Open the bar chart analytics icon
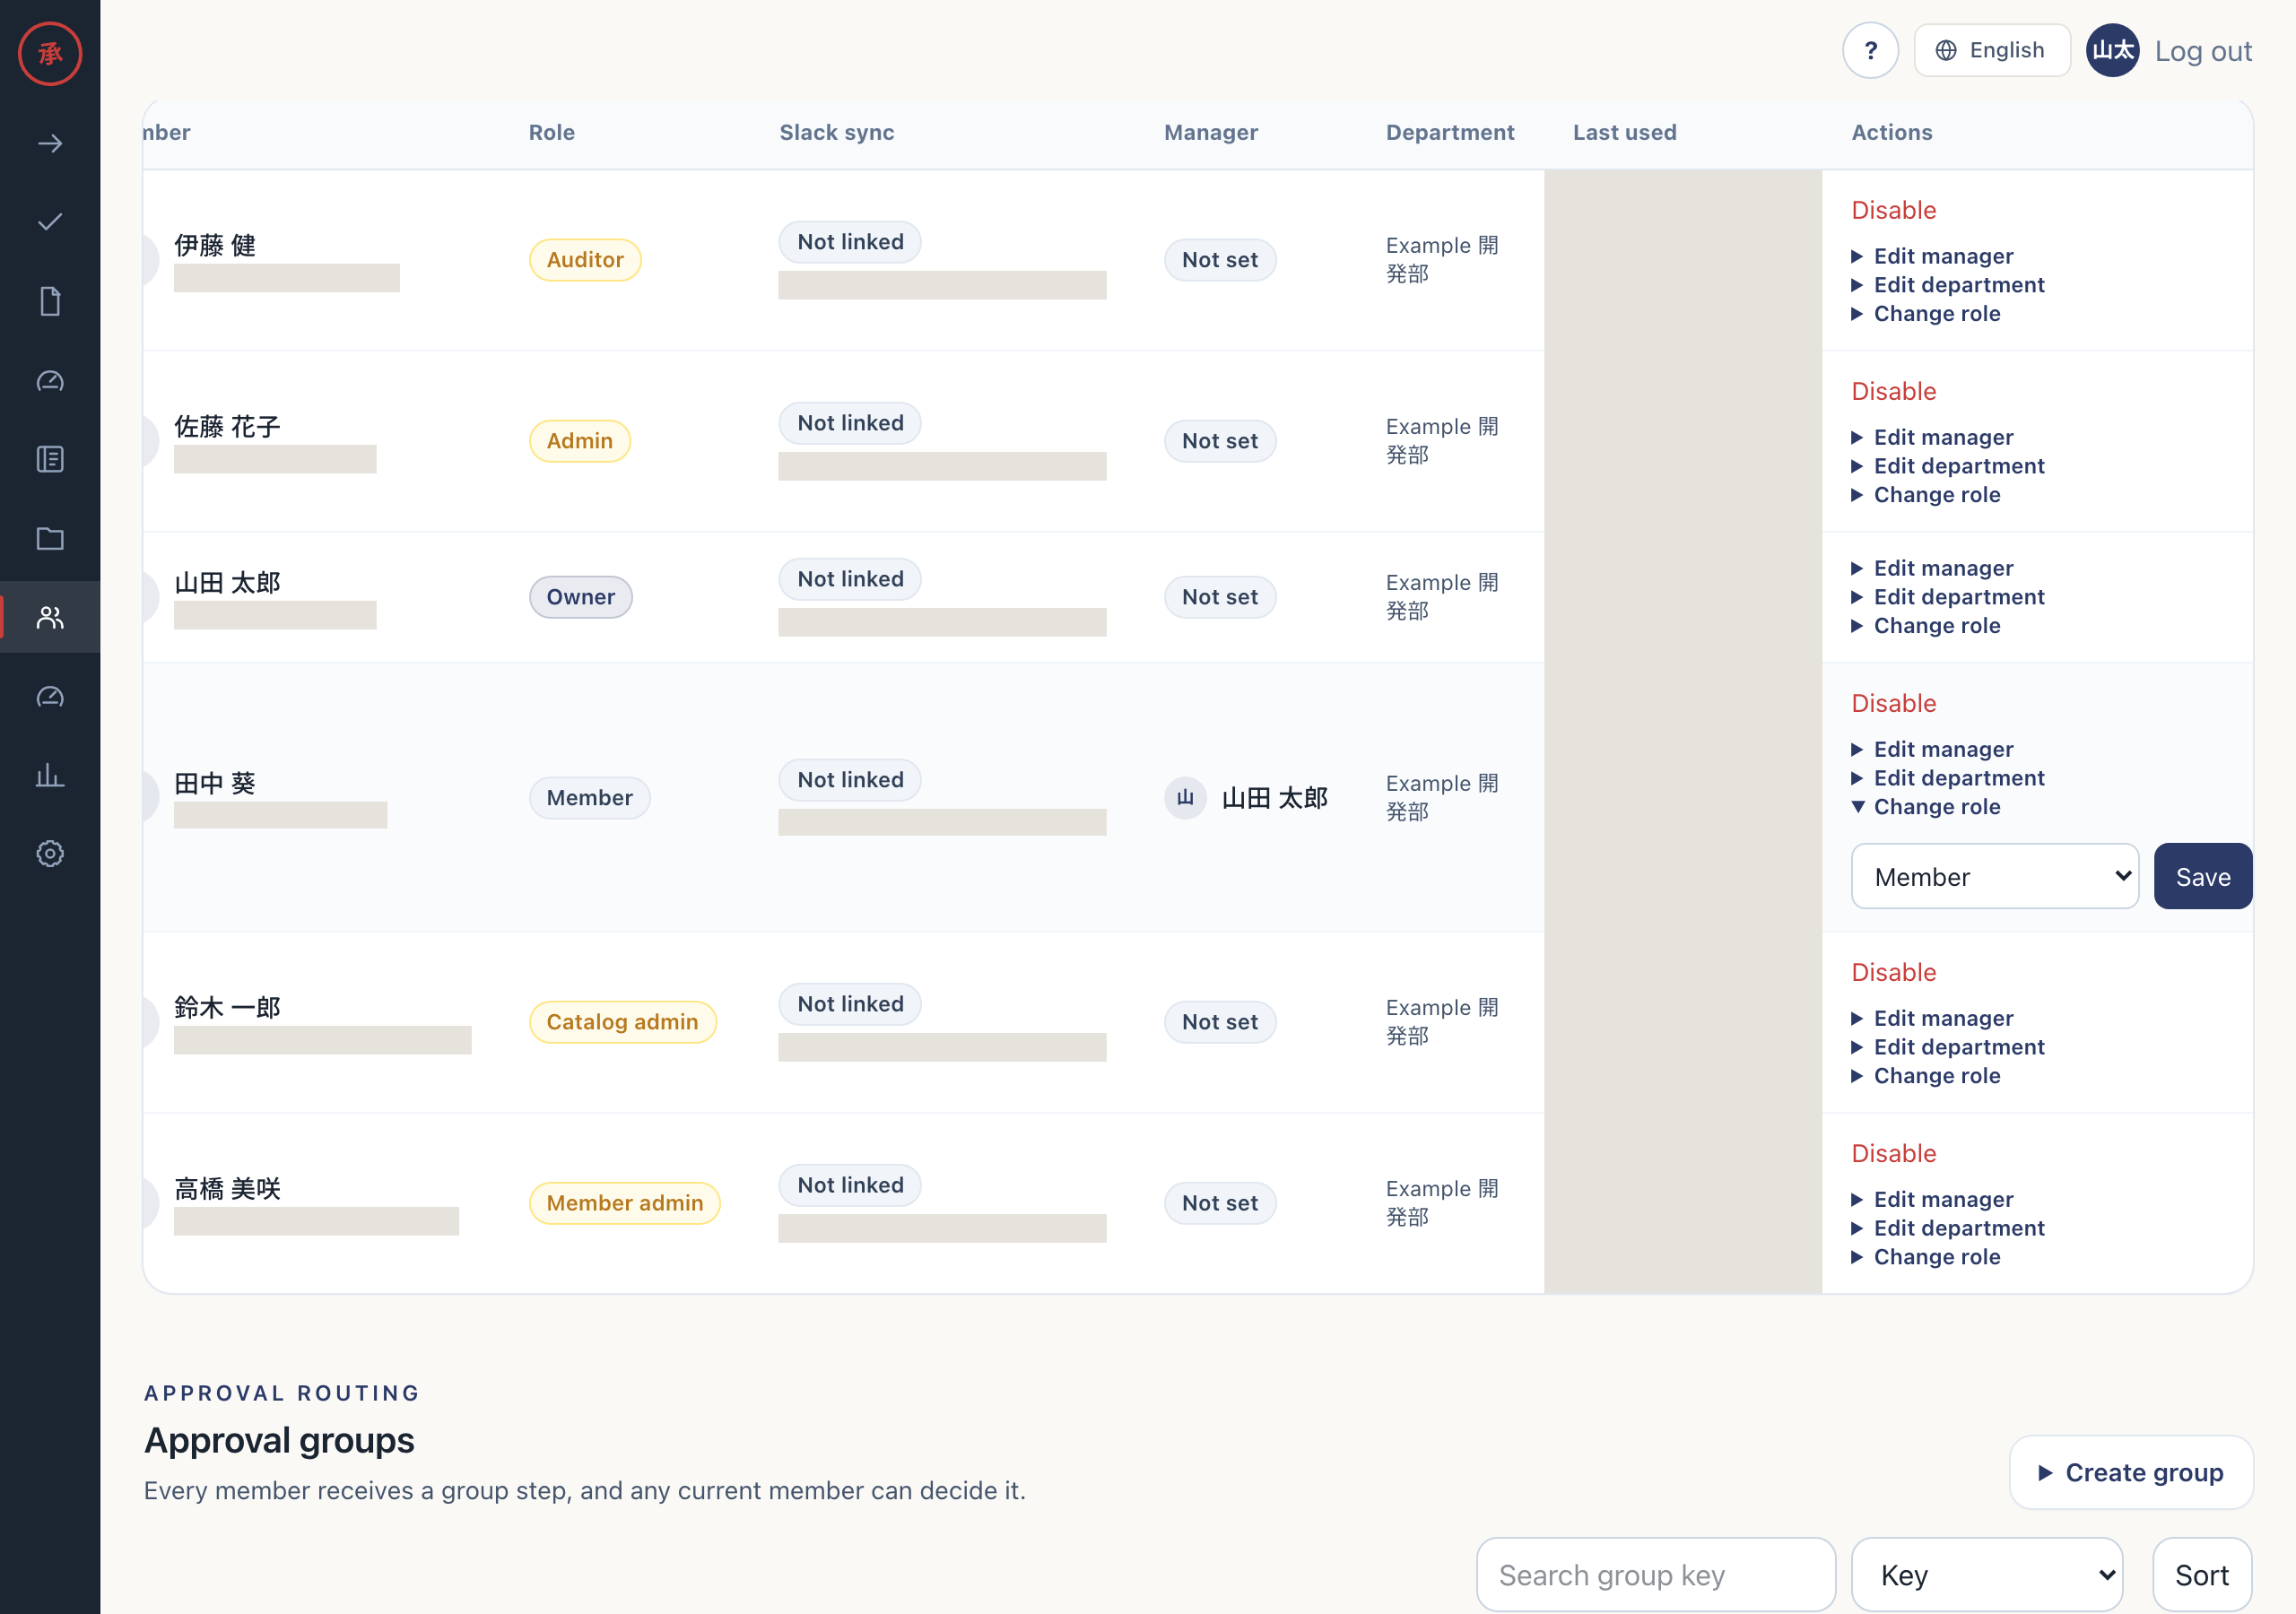 50,775
